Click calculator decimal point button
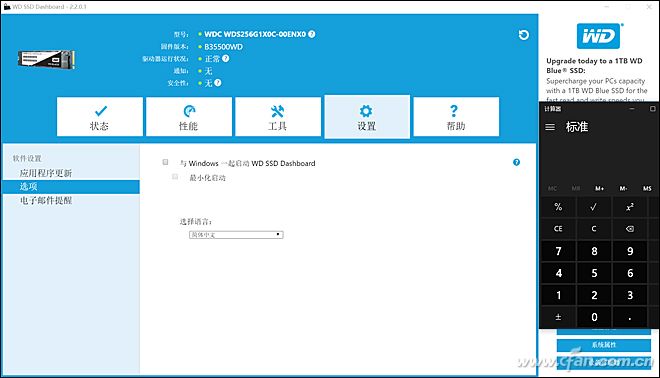The height and width of the screenshot is (378, 660). [630, 317]
